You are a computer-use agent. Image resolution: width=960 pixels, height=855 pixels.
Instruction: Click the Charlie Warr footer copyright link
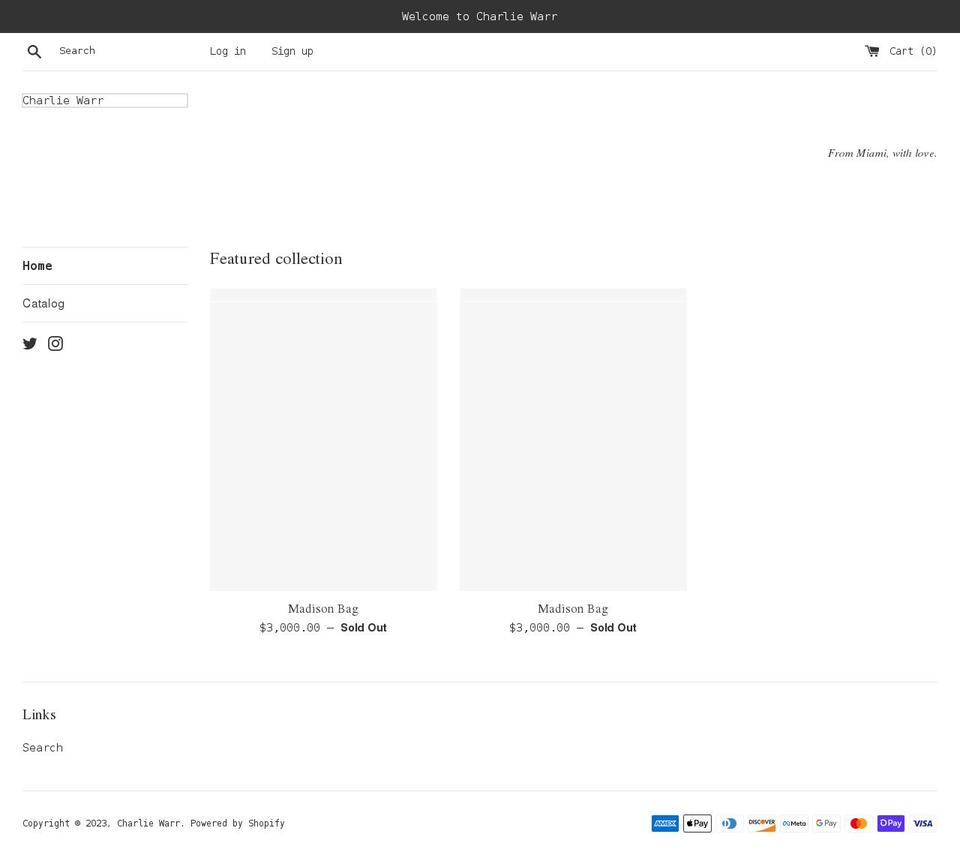pos(149,823)
